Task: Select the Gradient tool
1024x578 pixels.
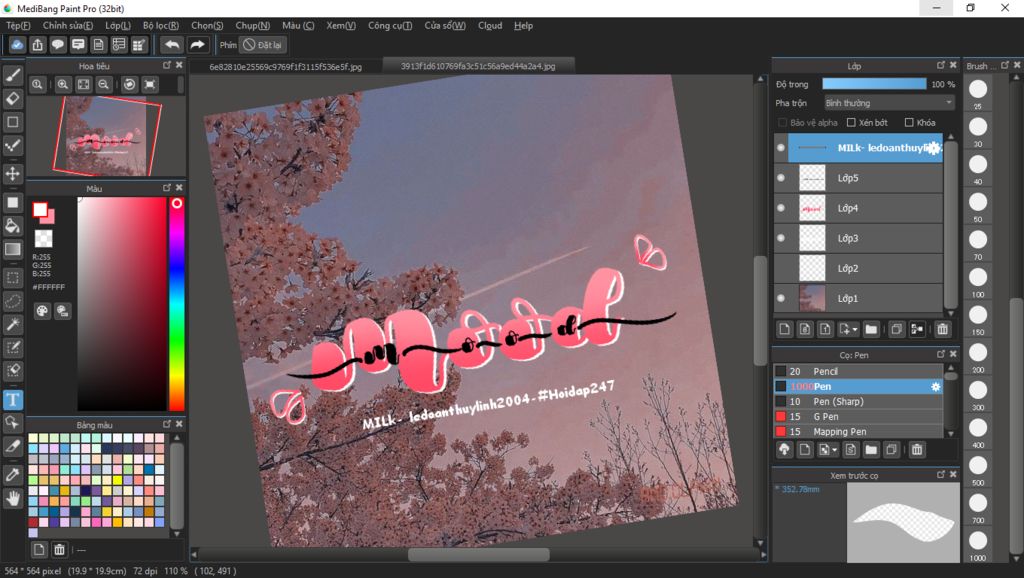Action: pos(12,249)
